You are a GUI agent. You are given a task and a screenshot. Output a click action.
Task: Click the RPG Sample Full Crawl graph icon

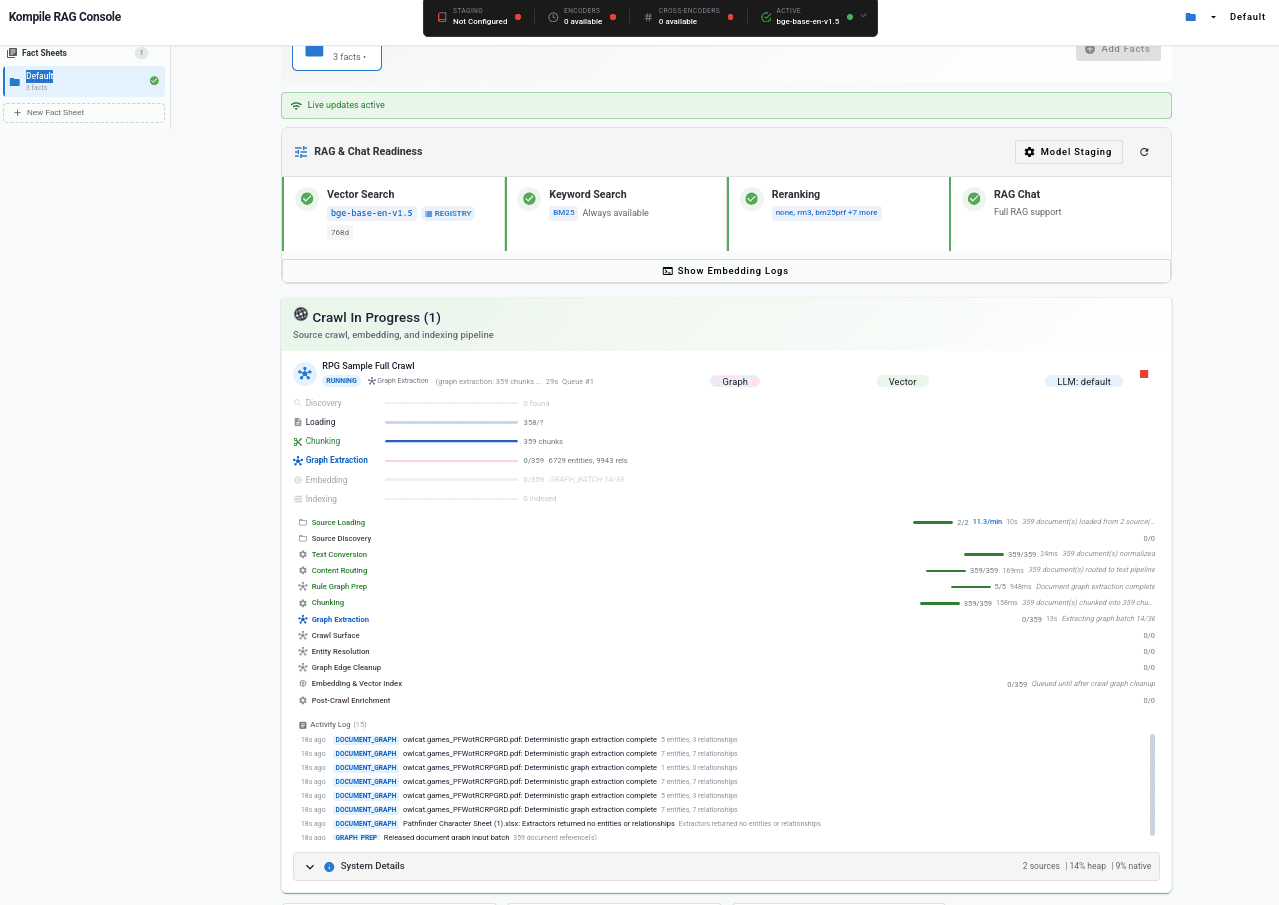point(305,373)
